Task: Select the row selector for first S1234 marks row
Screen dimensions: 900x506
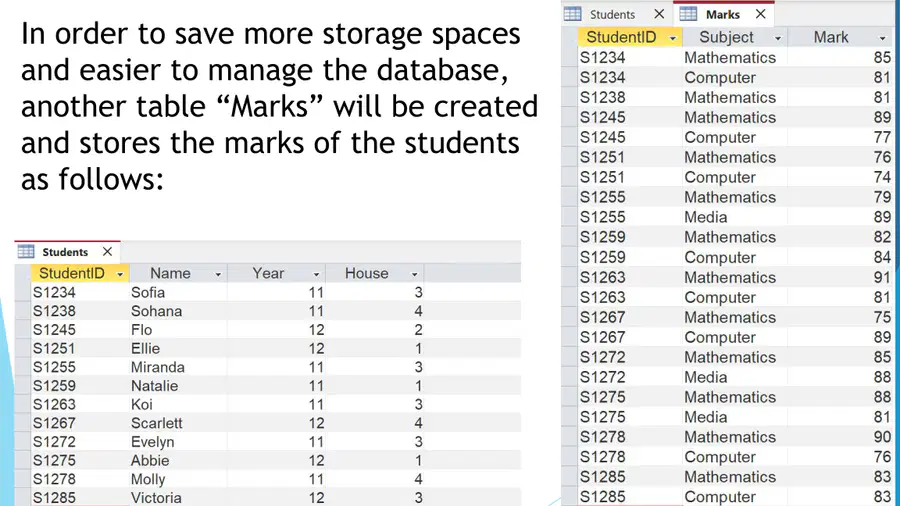Action: tap(570, 57)
